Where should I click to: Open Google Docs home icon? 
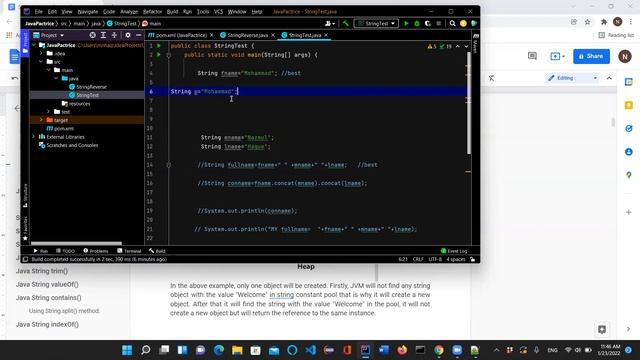14,57
